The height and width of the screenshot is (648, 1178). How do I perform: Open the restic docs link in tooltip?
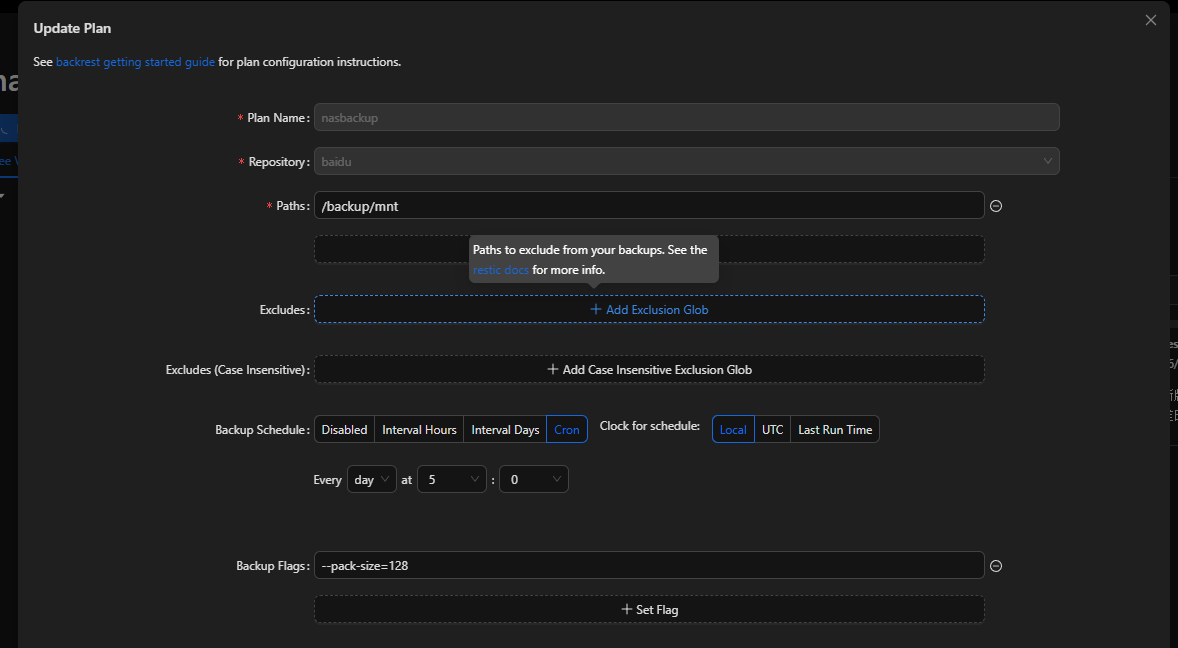tap(501, 270)
